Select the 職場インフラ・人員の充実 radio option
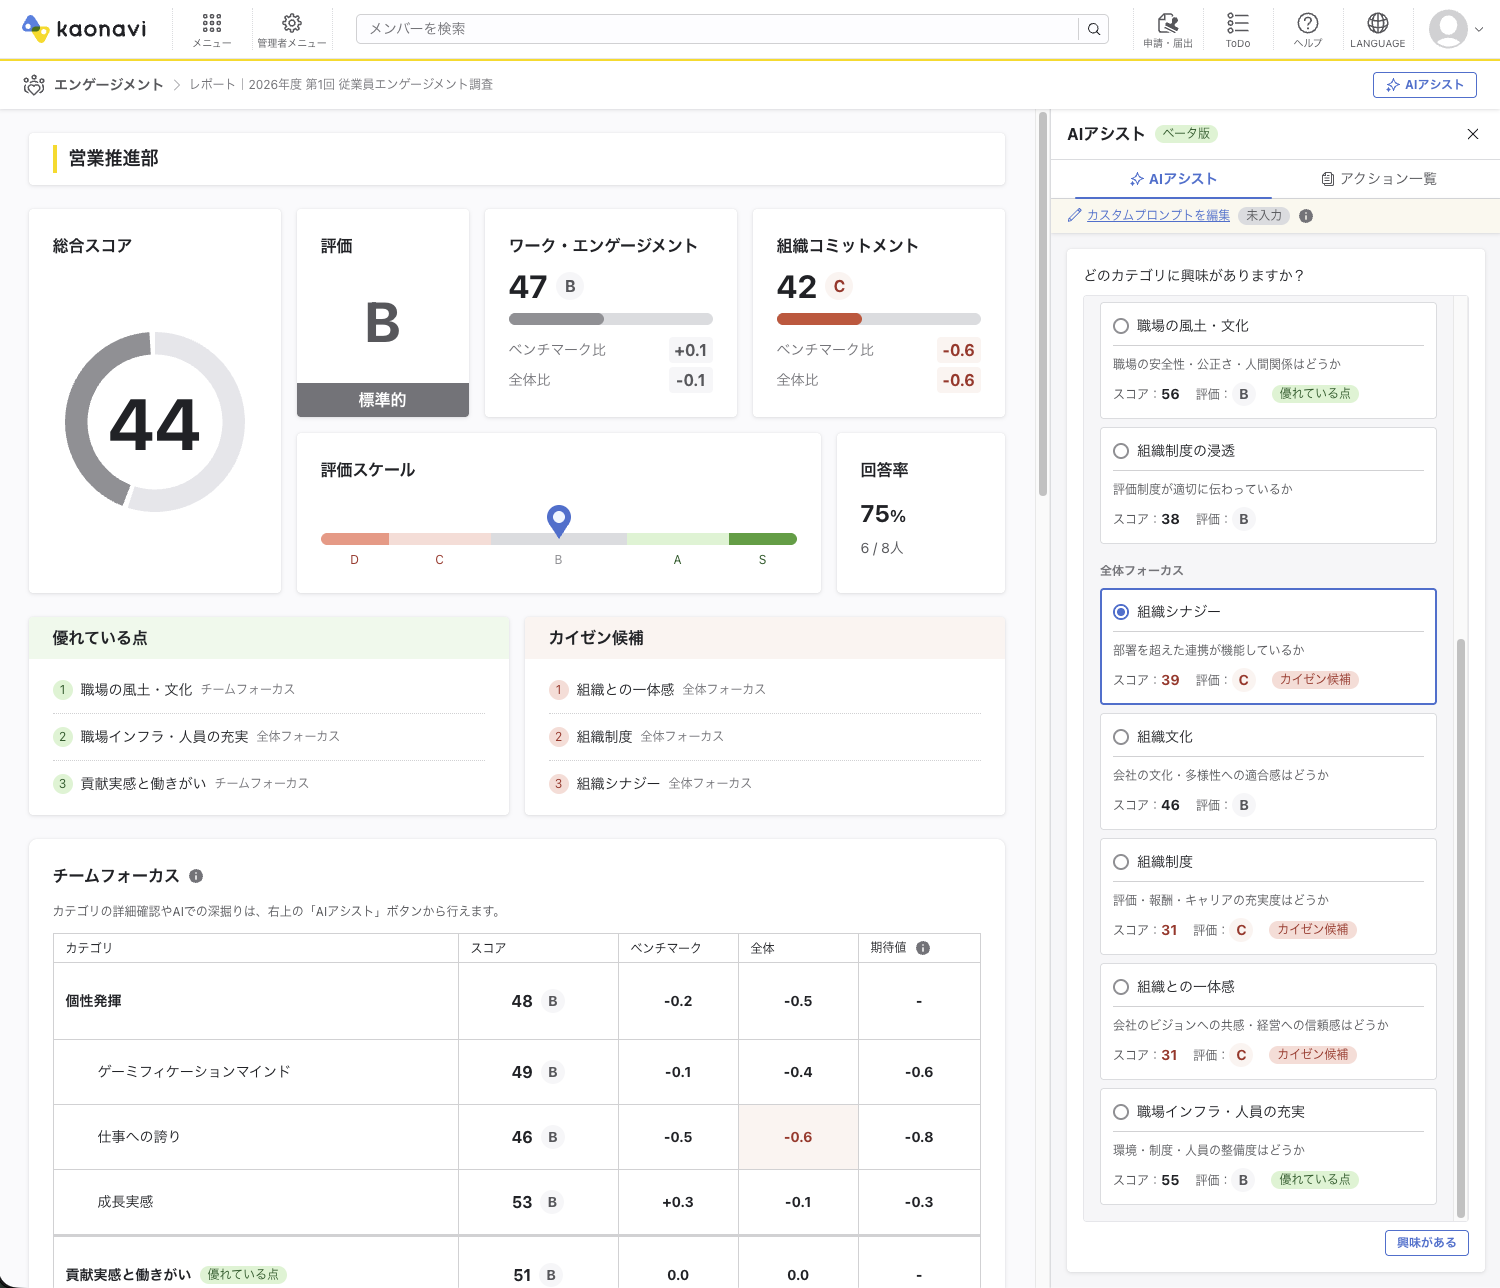This screenshot has width=1500, height=1288. pos(1121,1112)
